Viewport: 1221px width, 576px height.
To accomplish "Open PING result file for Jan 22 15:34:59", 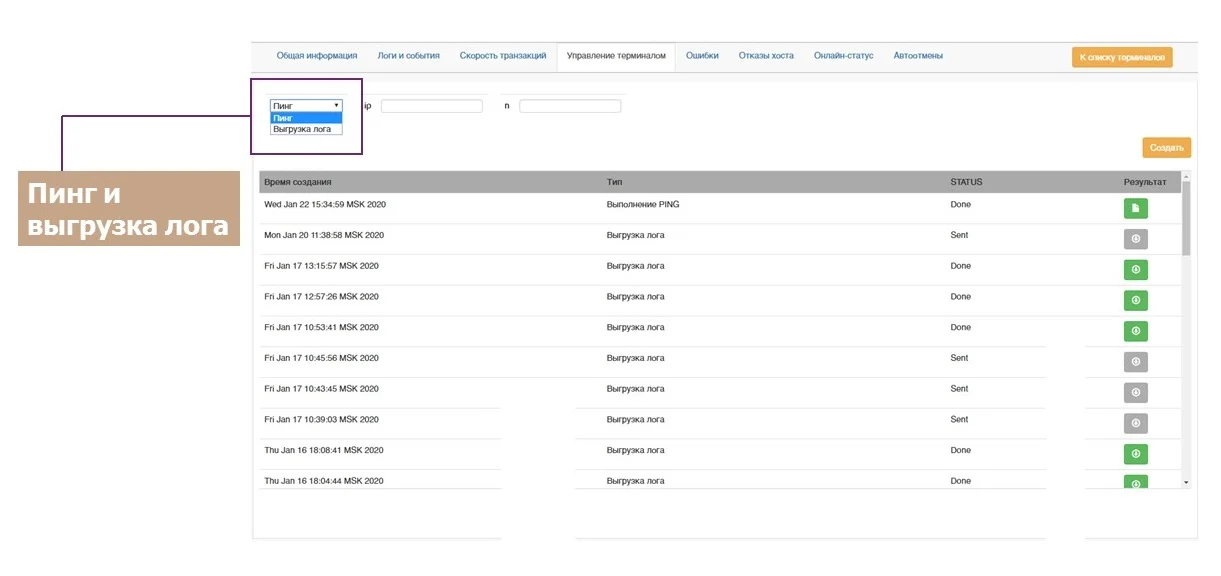I will tap(1135, 208).
